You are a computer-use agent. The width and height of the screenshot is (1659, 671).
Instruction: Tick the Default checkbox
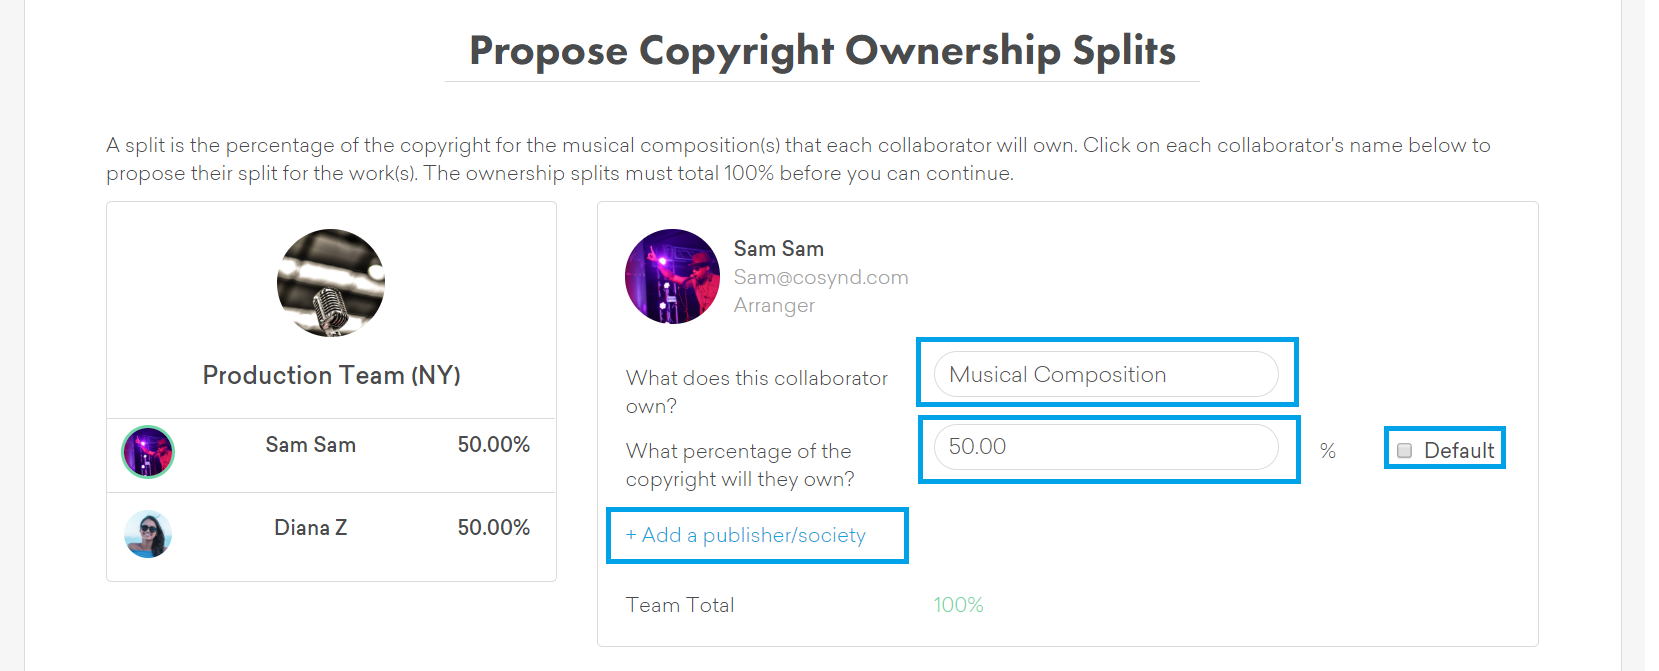(x=1404, y=451)
